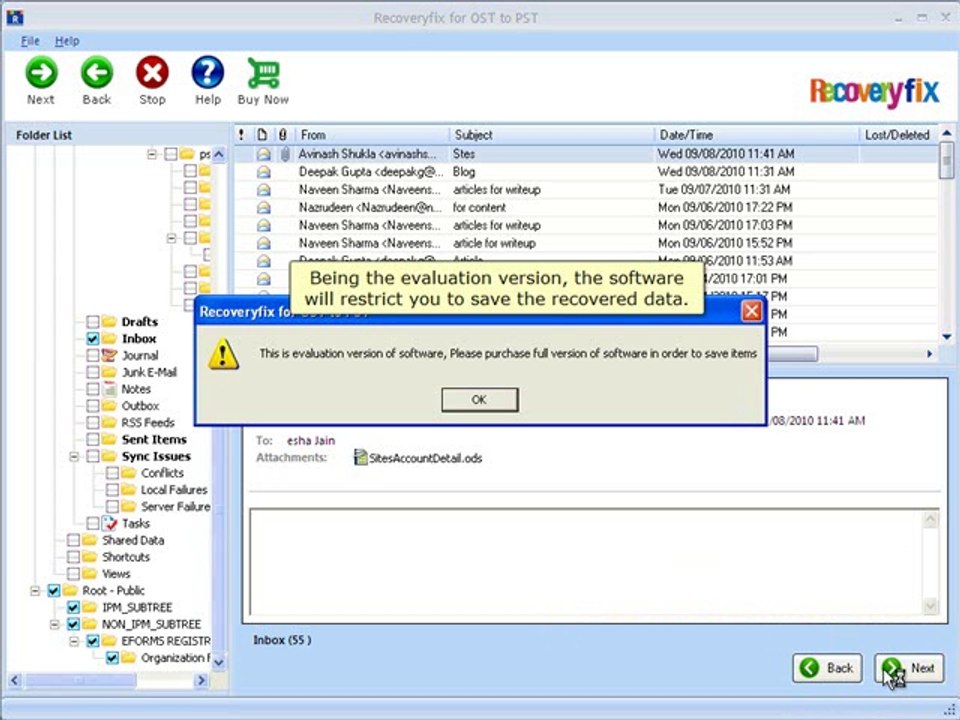
Task: Select the Organization Forms tree item
Action: (x=175, y=658)
